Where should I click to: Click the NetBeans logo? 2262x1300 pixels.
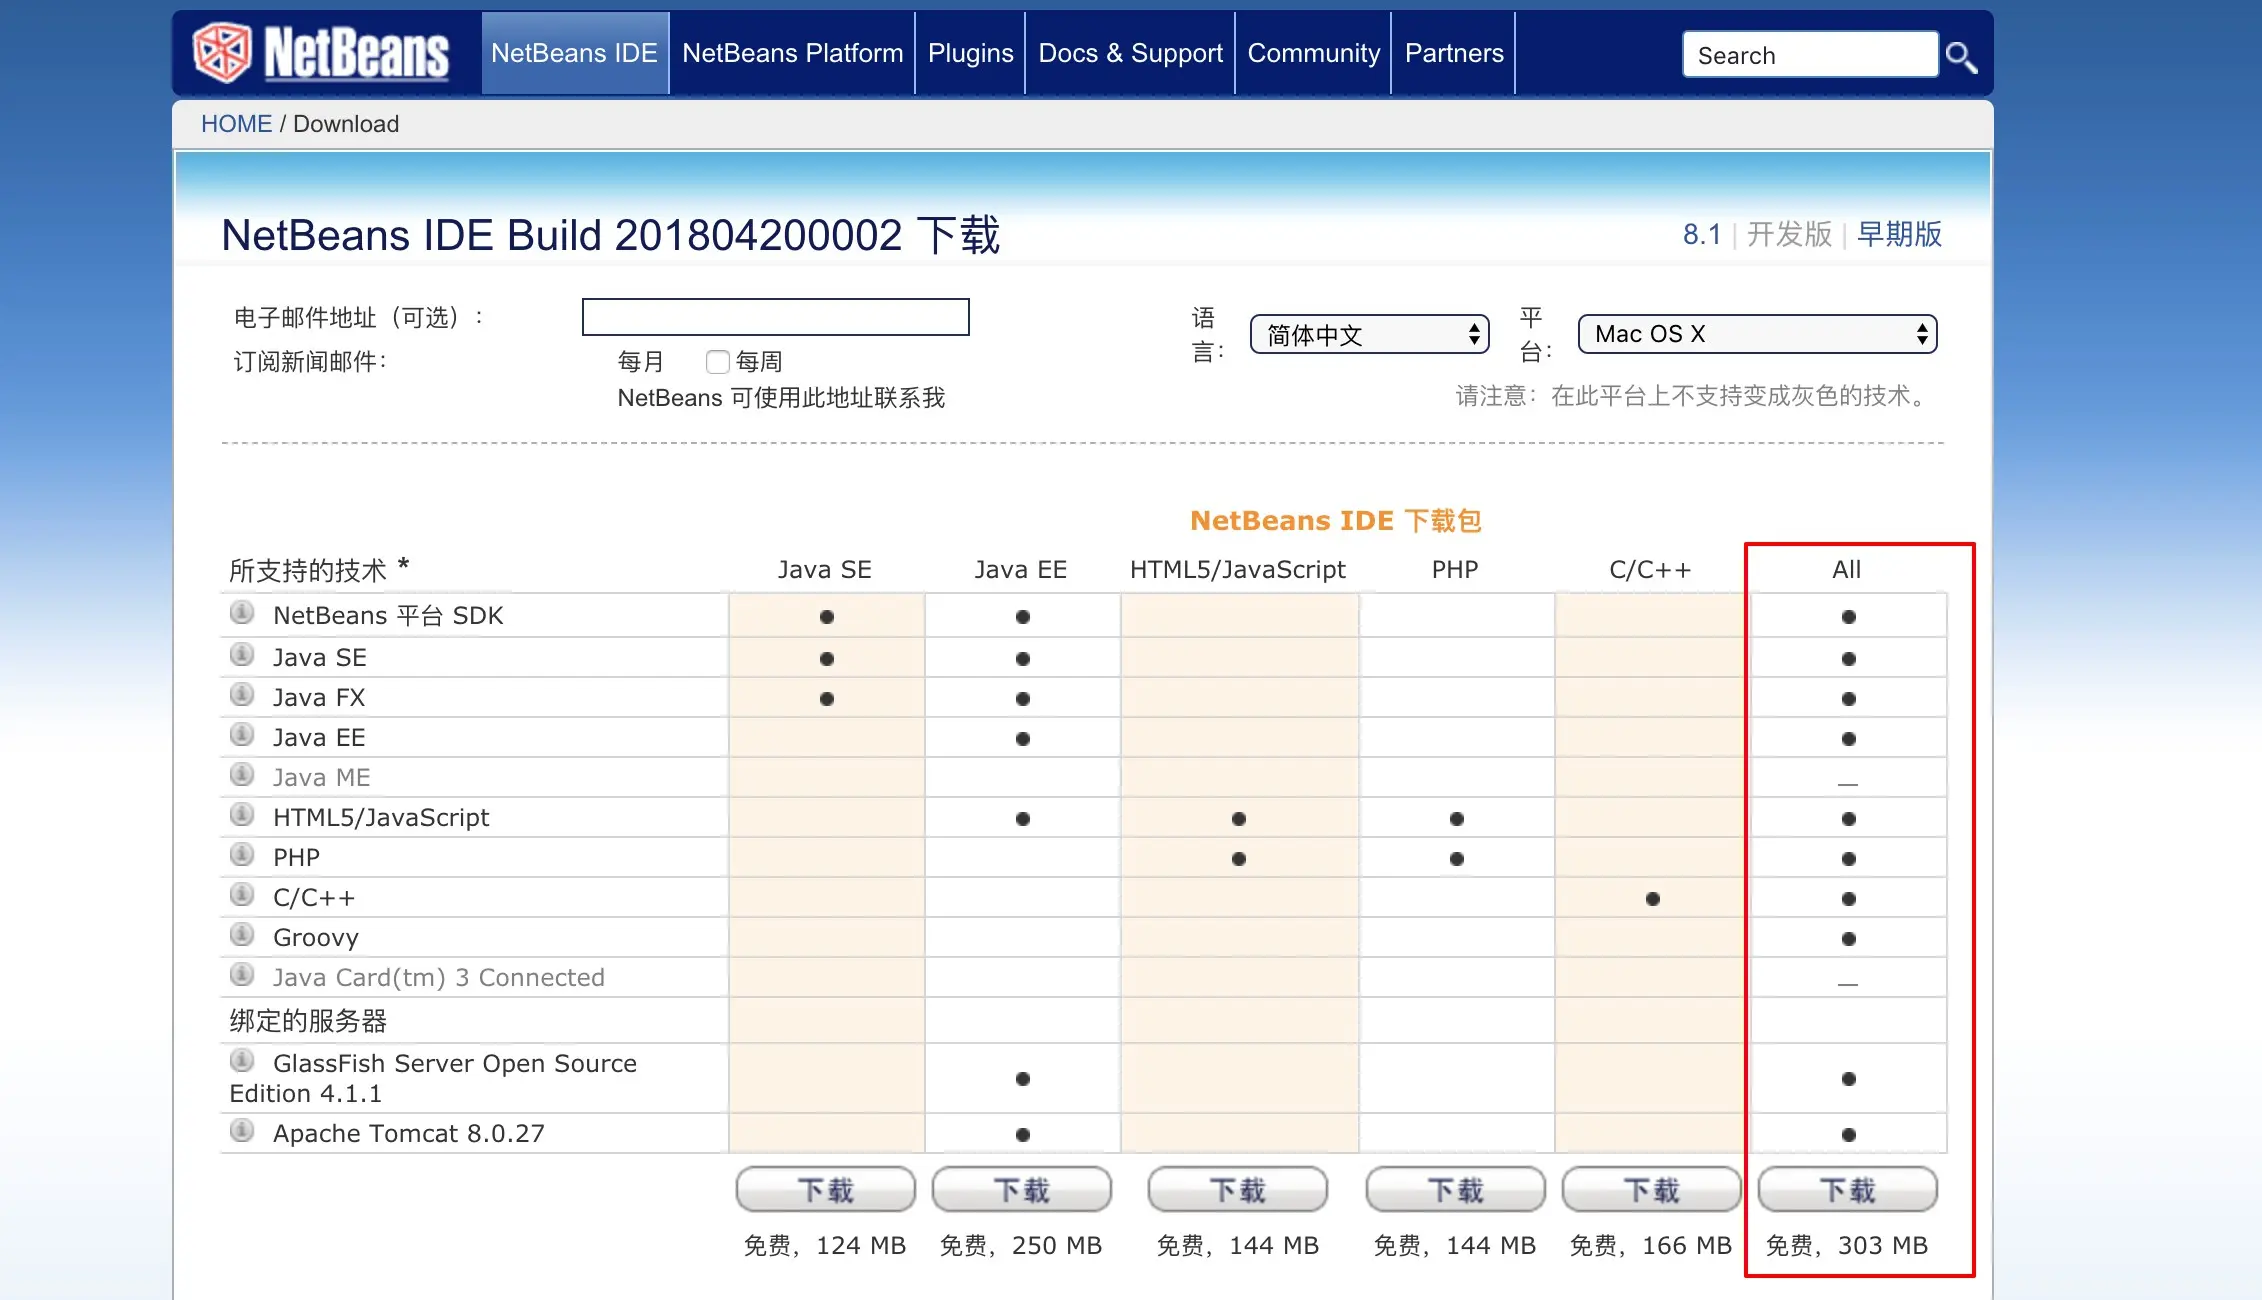tap(320, 53)
